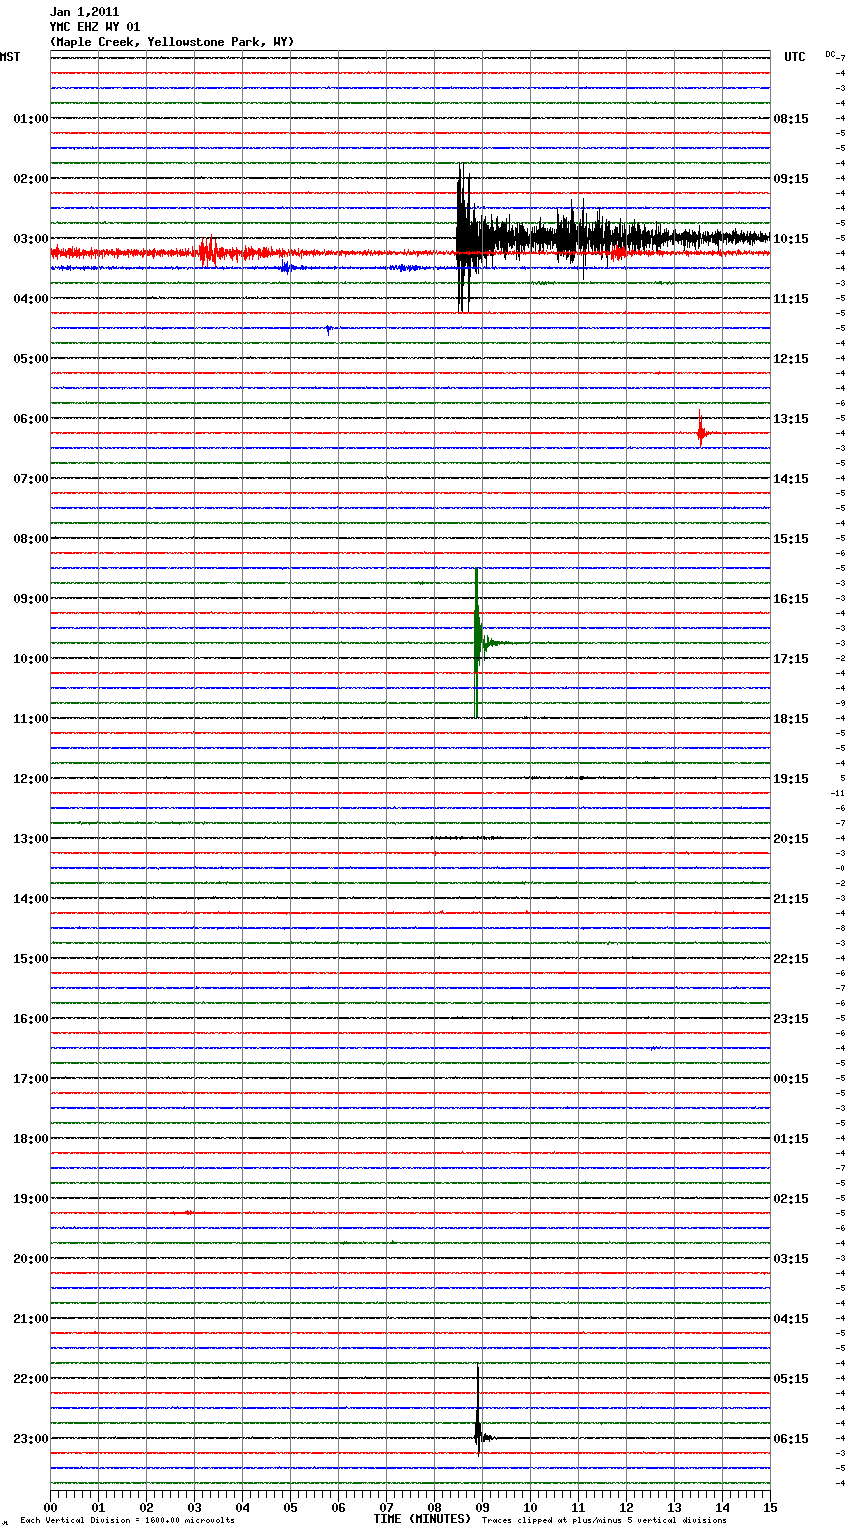Pick the 06:00 MST time label
This screenshot has width=850, height=1534.
coord(31,418)
